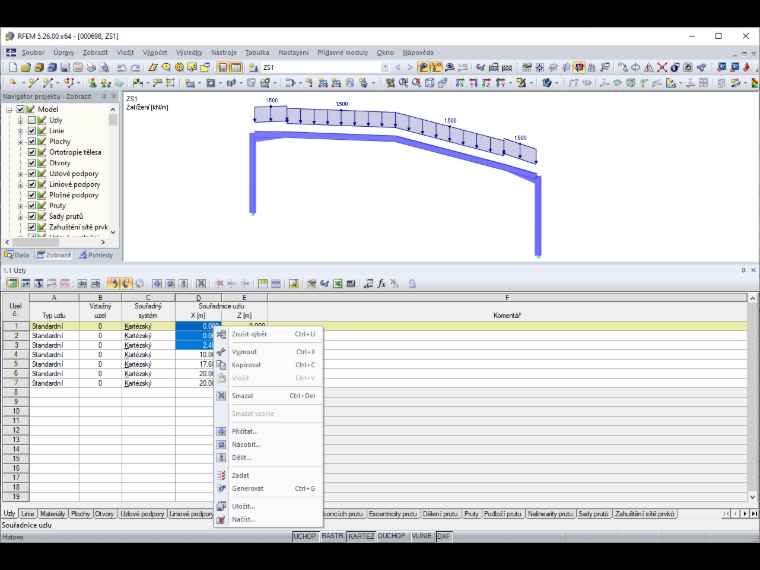Expand the Plochy tree node
The image size is (760, 570).
20,142
